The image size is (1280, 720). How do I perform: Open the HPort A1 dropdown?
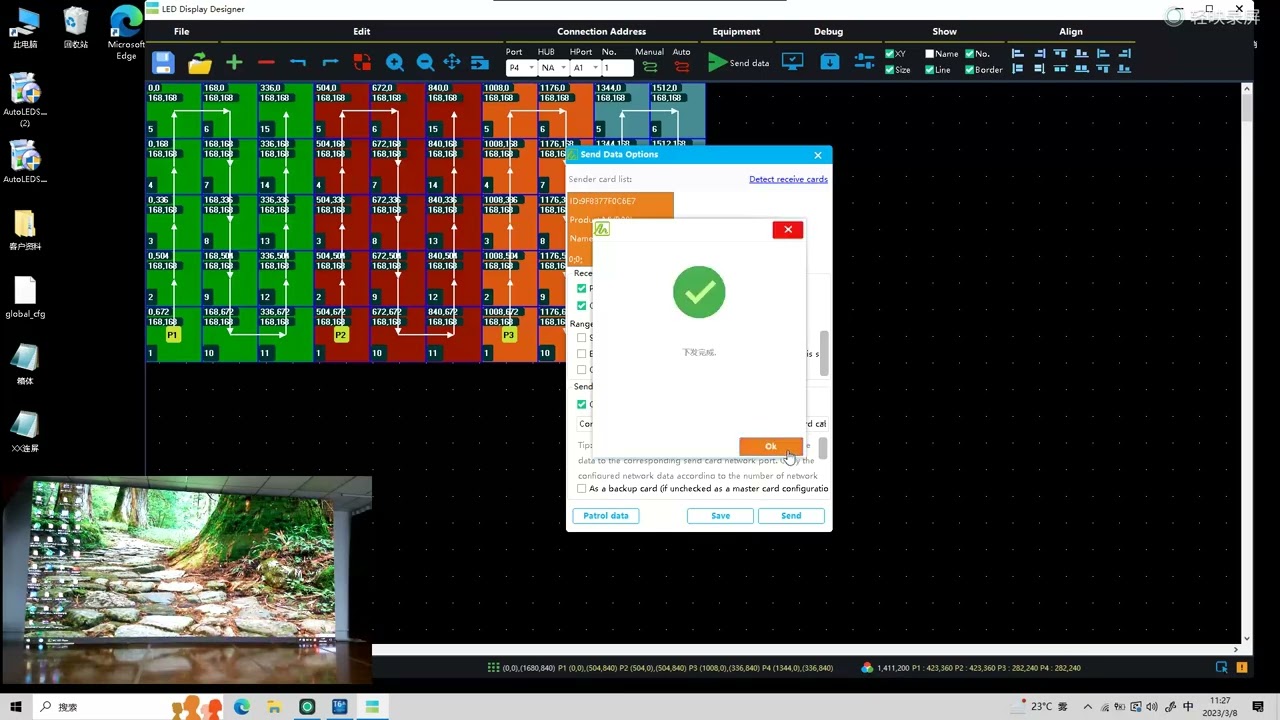[x=585, y=68]
